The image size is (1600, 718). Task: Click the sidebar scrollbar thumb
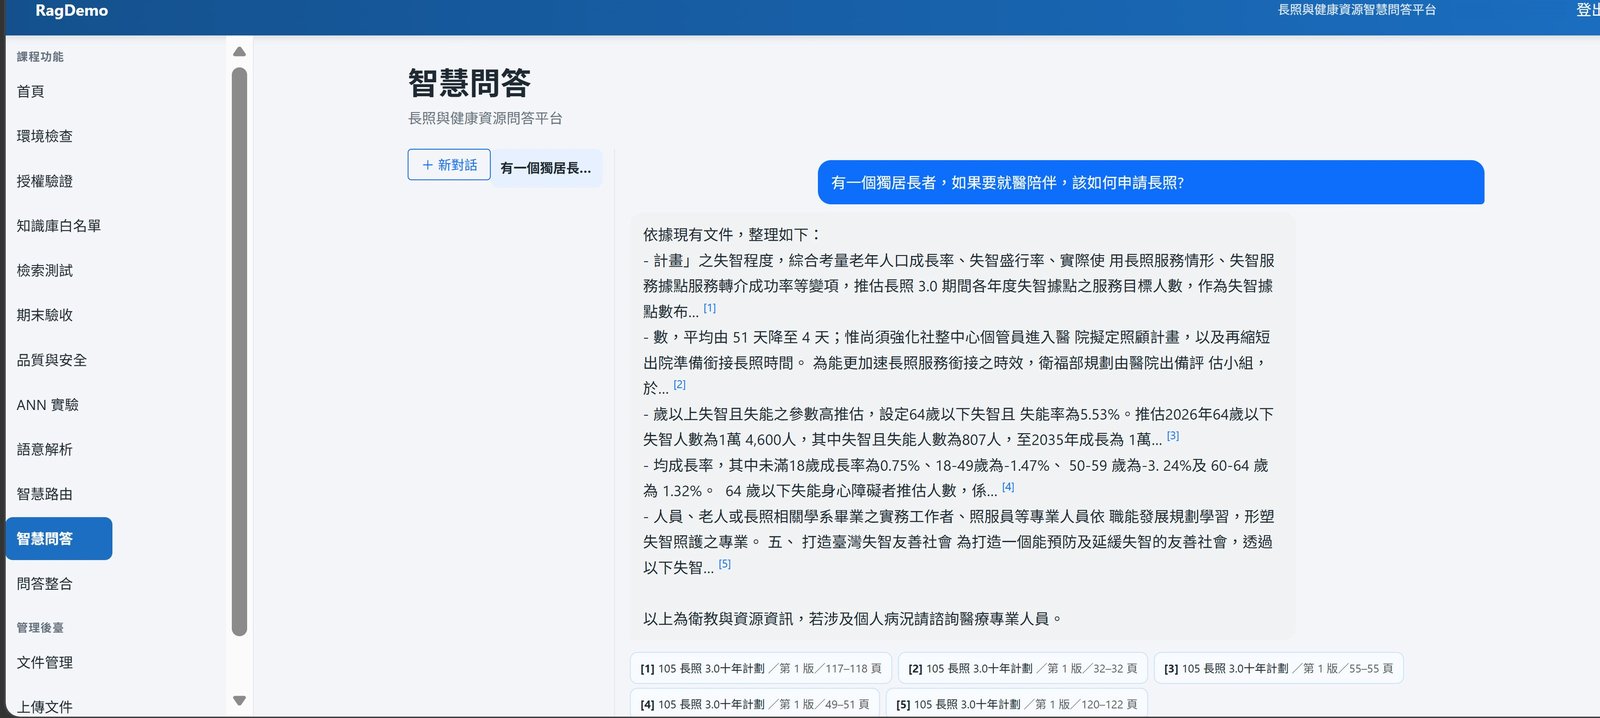click(x=239, y=352)
